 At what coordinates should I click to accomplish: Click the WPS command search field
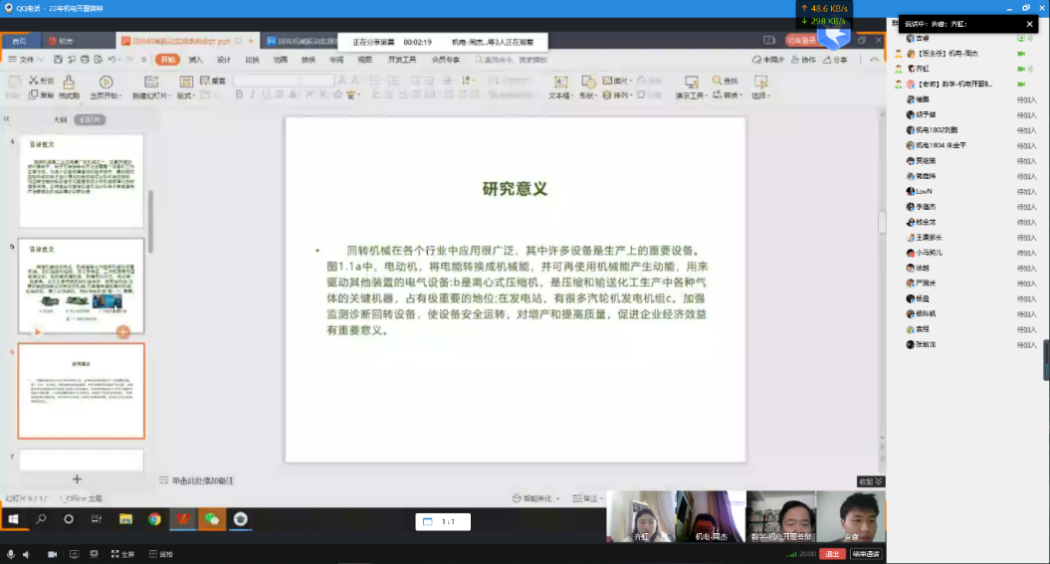(512, 60)
